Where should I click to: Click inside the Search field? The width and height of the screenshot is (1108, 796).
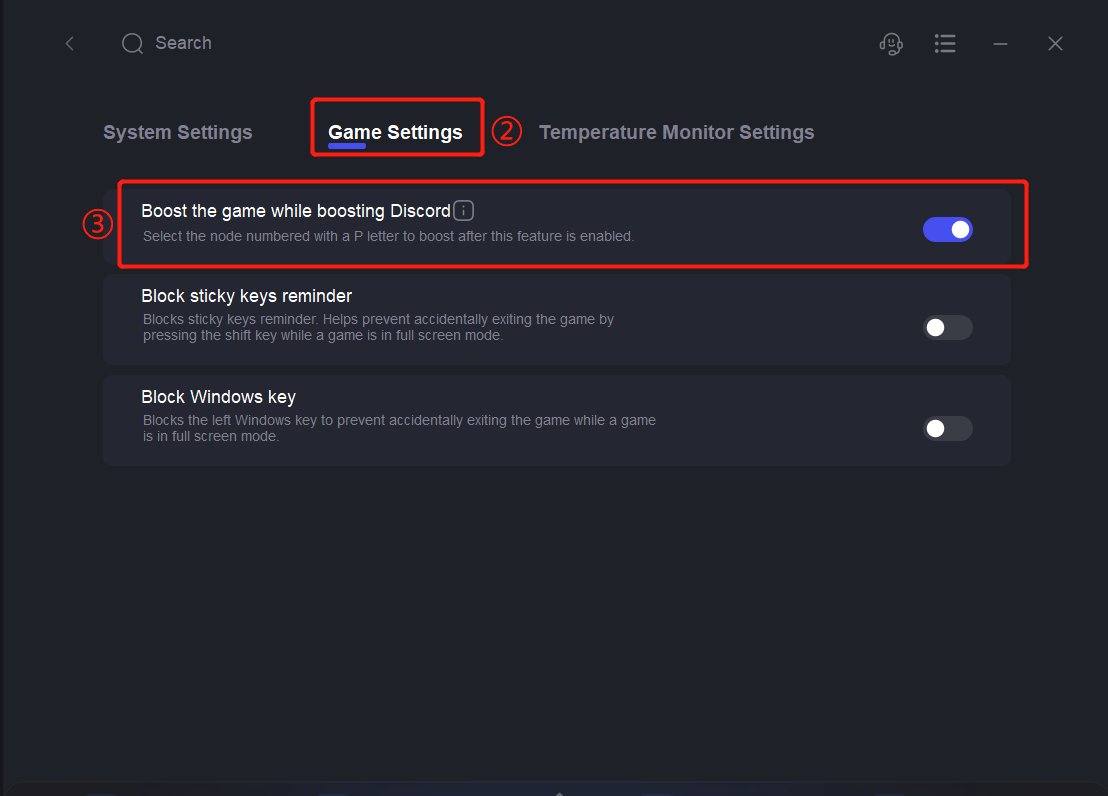click(x=183, y=43)
